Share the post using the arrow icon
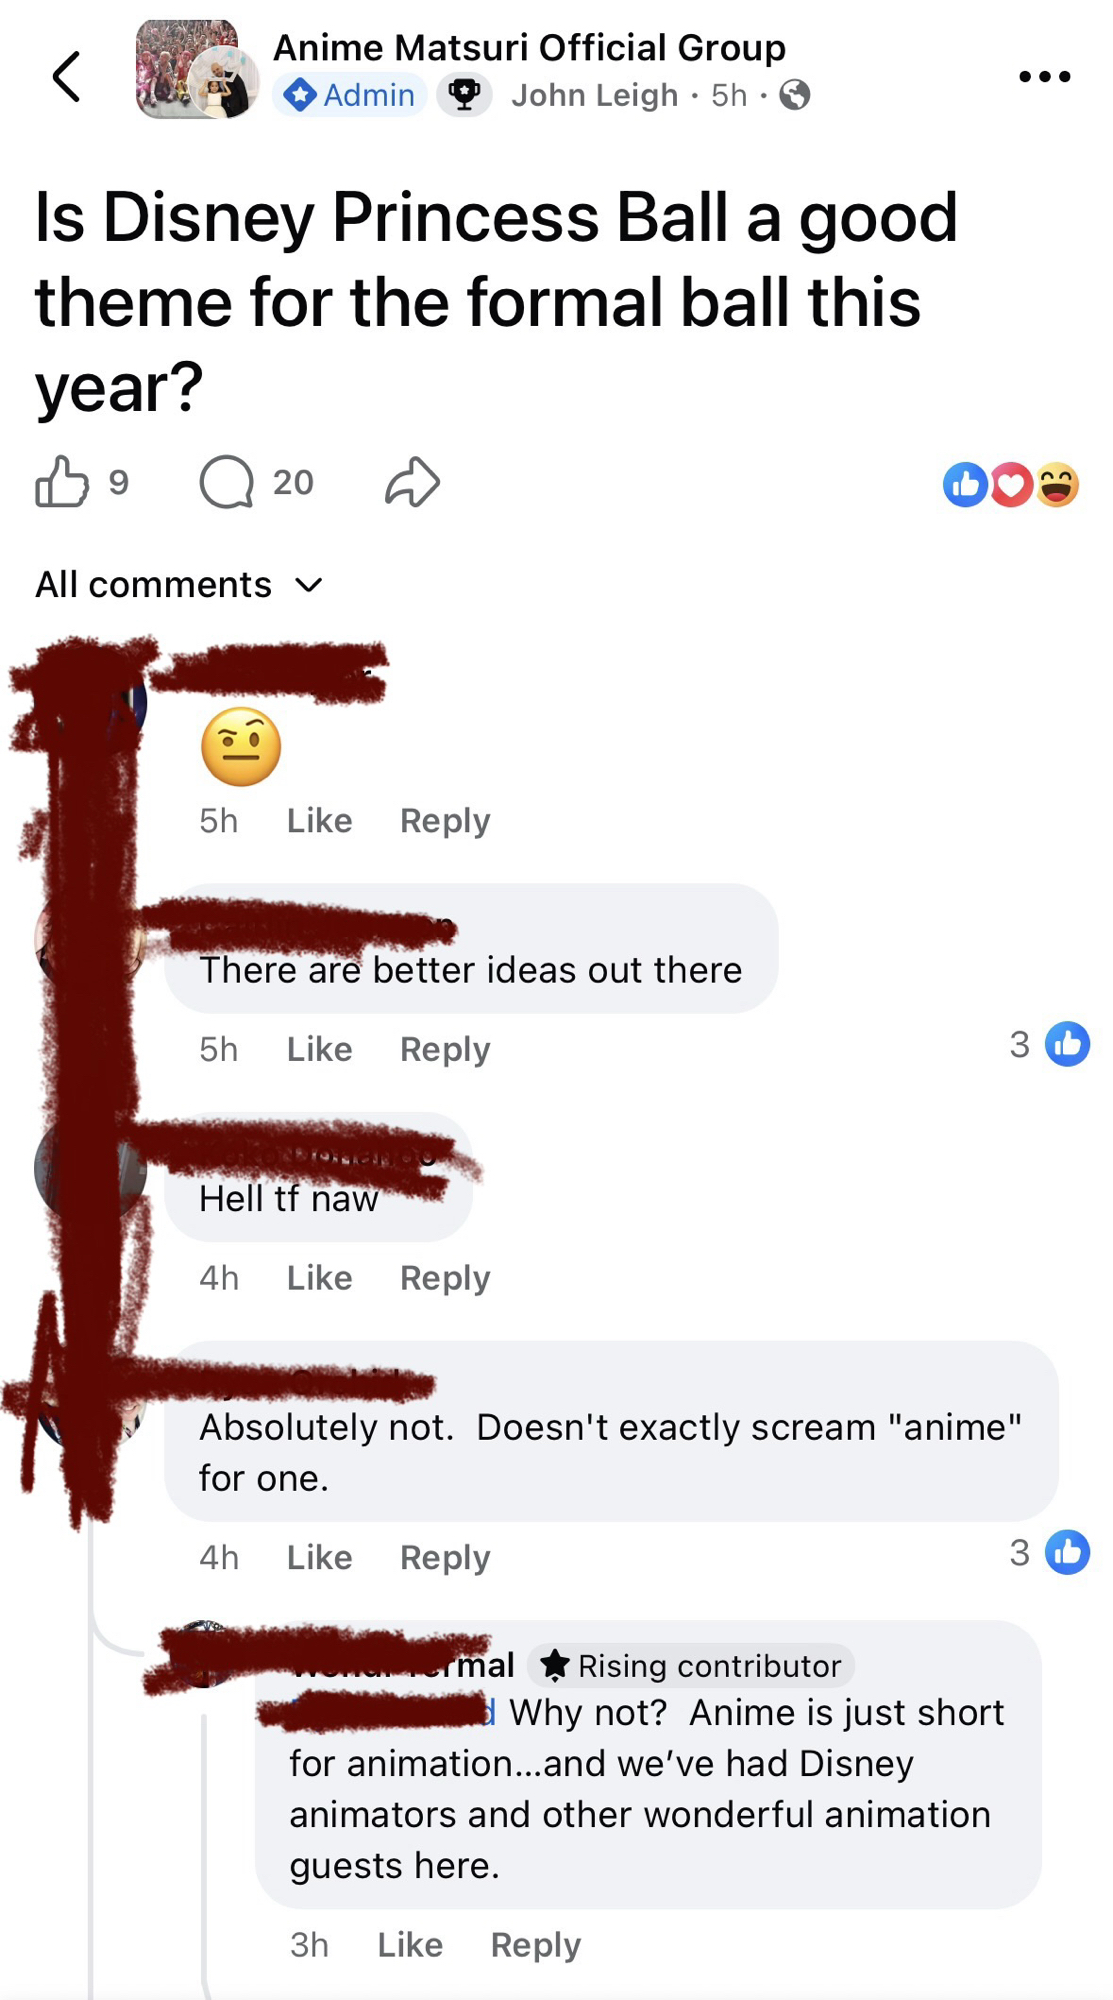1113x2000 pixels. click(x=412, y=482)
